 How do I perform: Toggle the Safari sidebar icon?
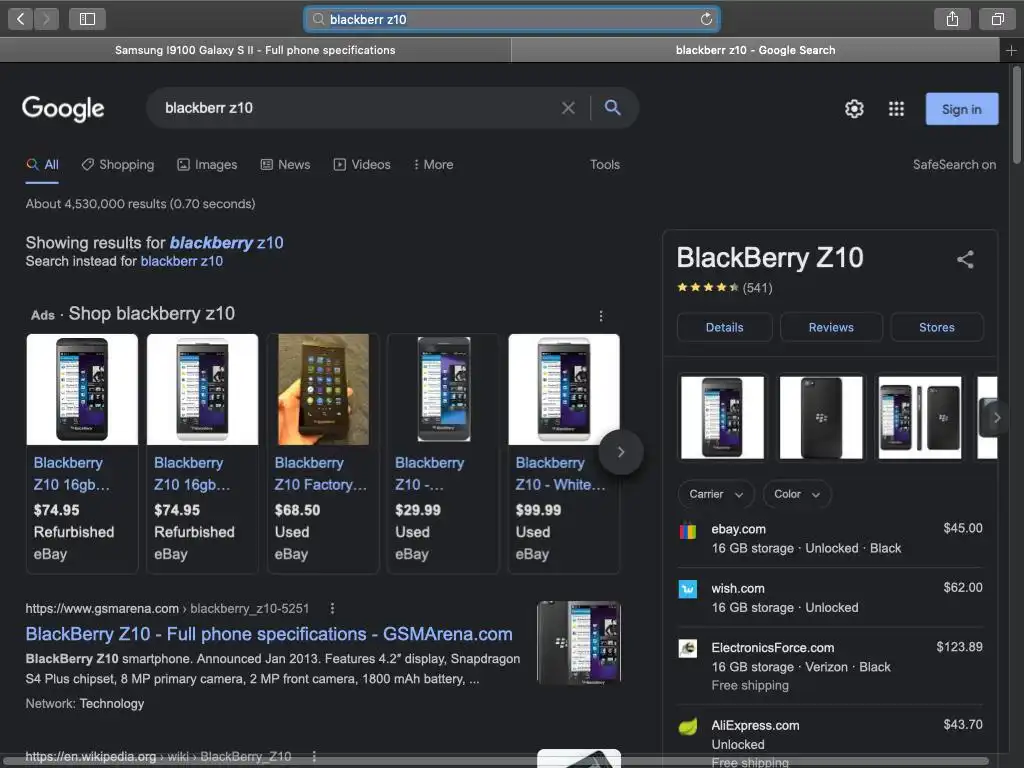coord(88,19)
